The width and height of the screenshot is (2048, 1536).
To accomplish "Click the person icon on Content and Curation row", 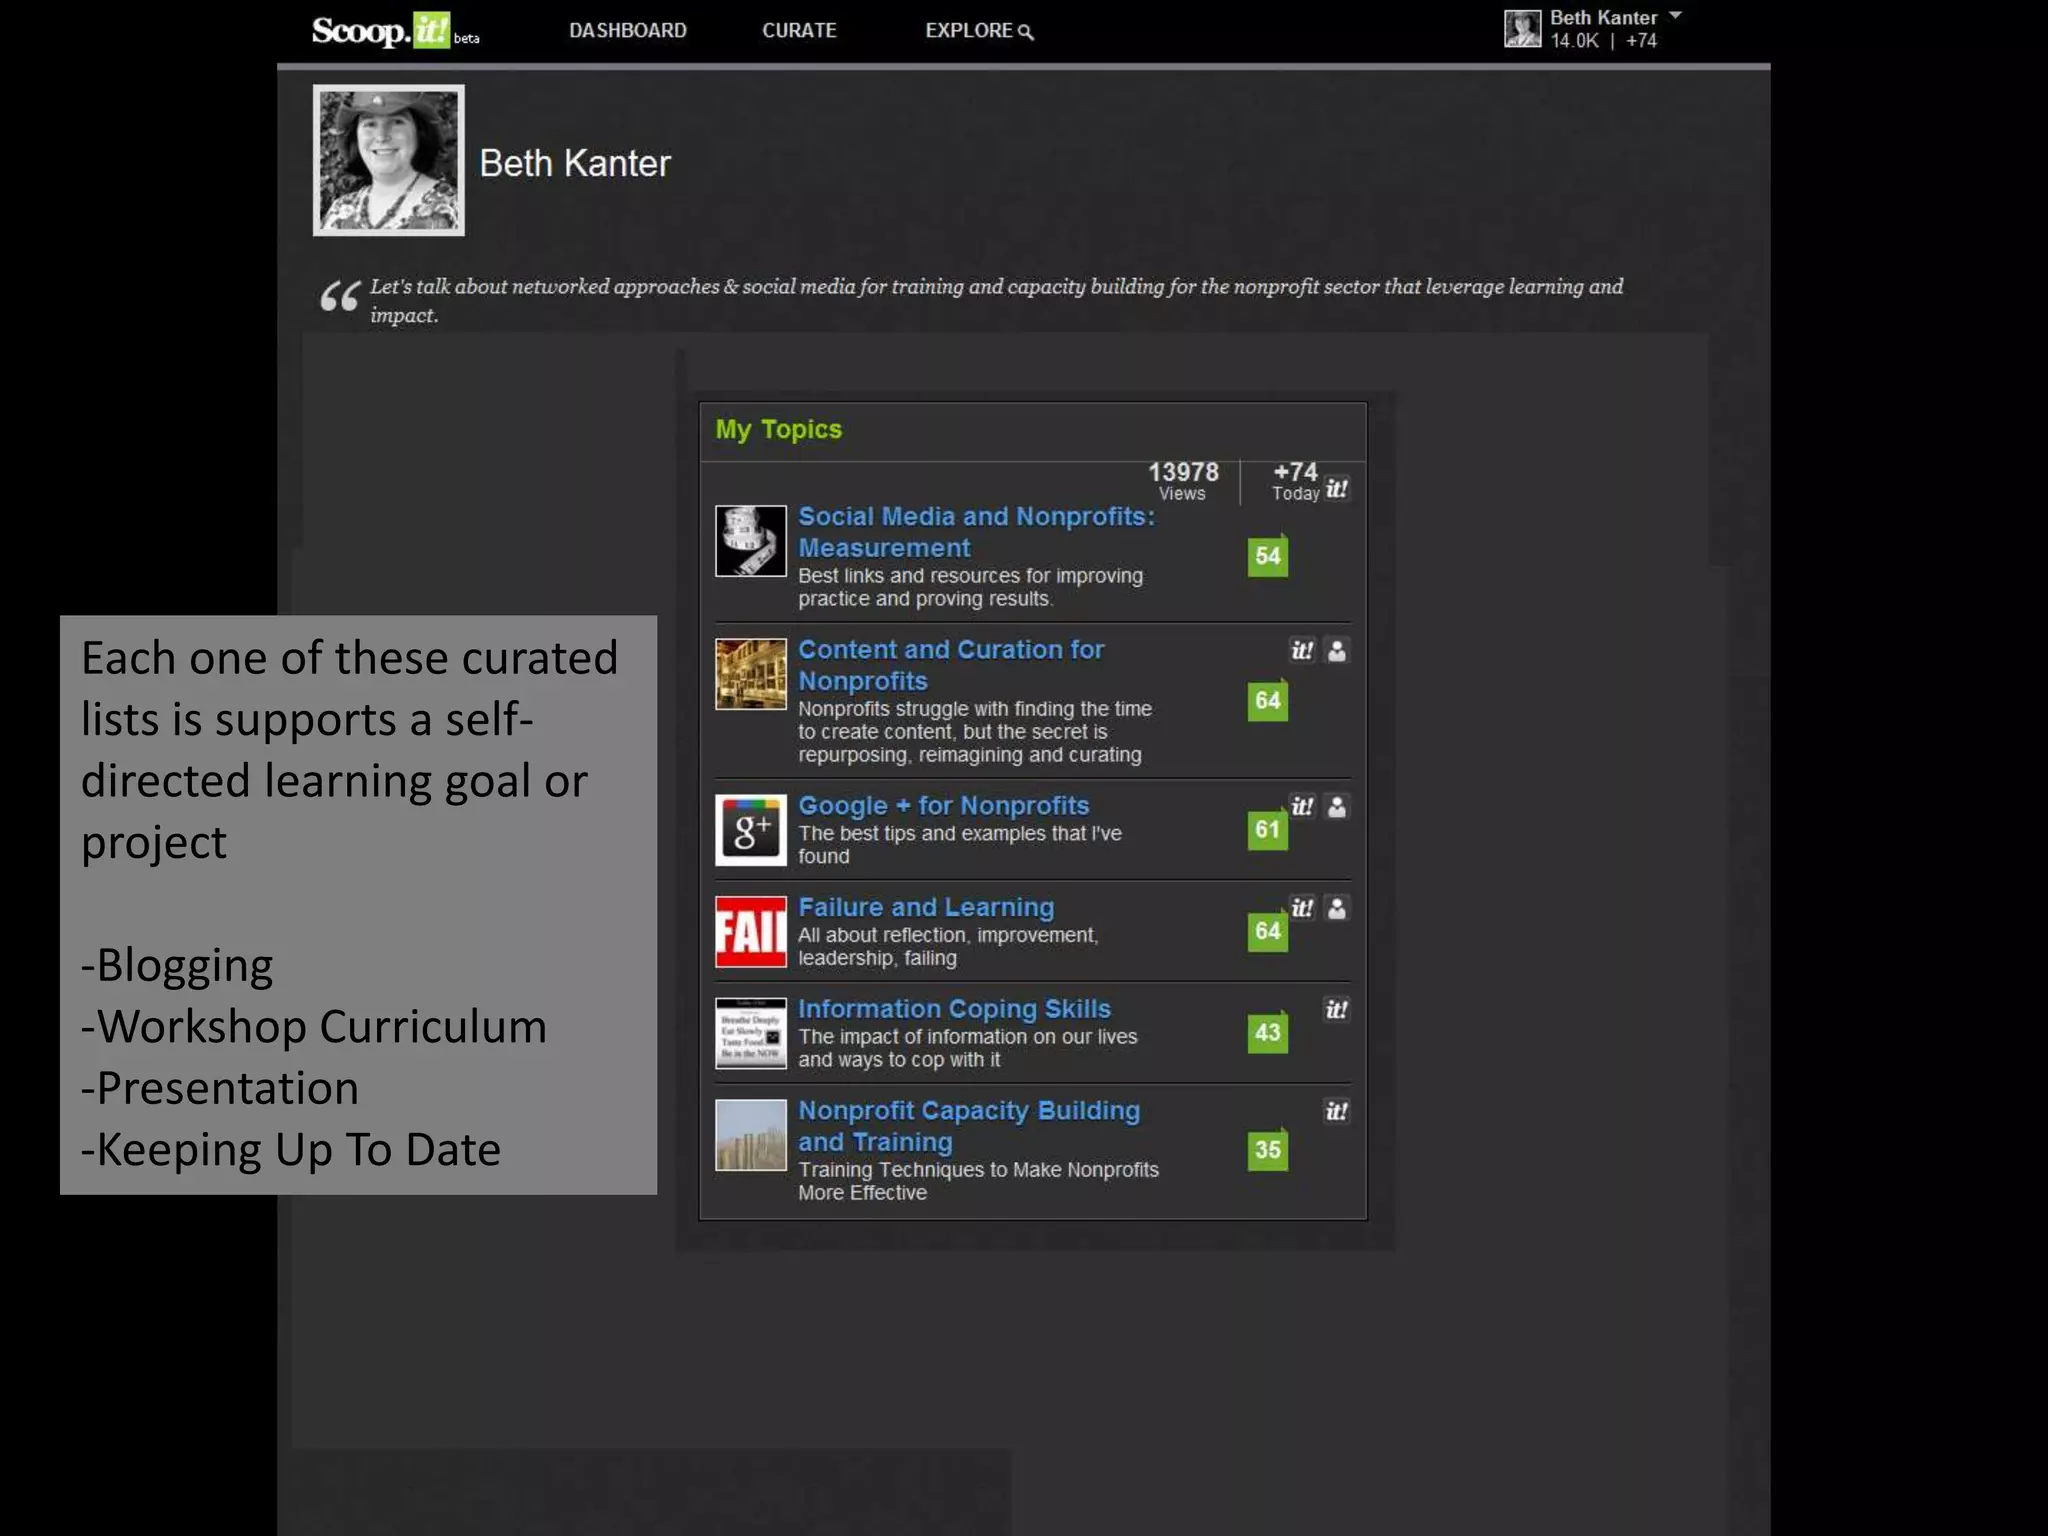I will pyautogui.click(x=1337, y=651).
